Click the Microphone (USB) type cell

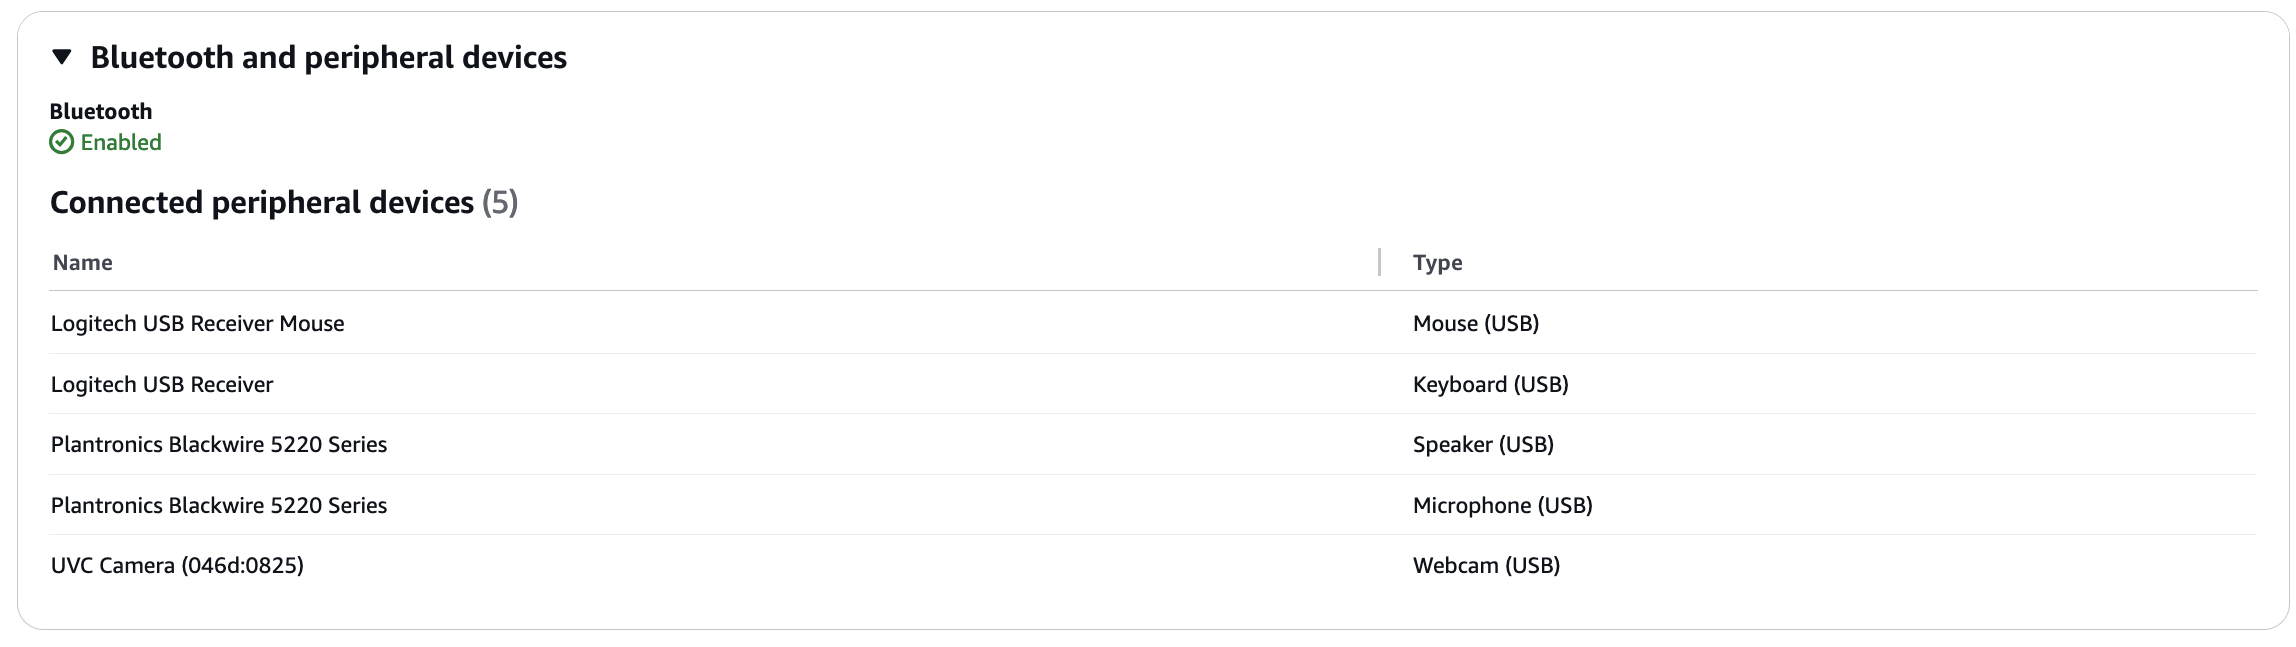coord(1502,505)
